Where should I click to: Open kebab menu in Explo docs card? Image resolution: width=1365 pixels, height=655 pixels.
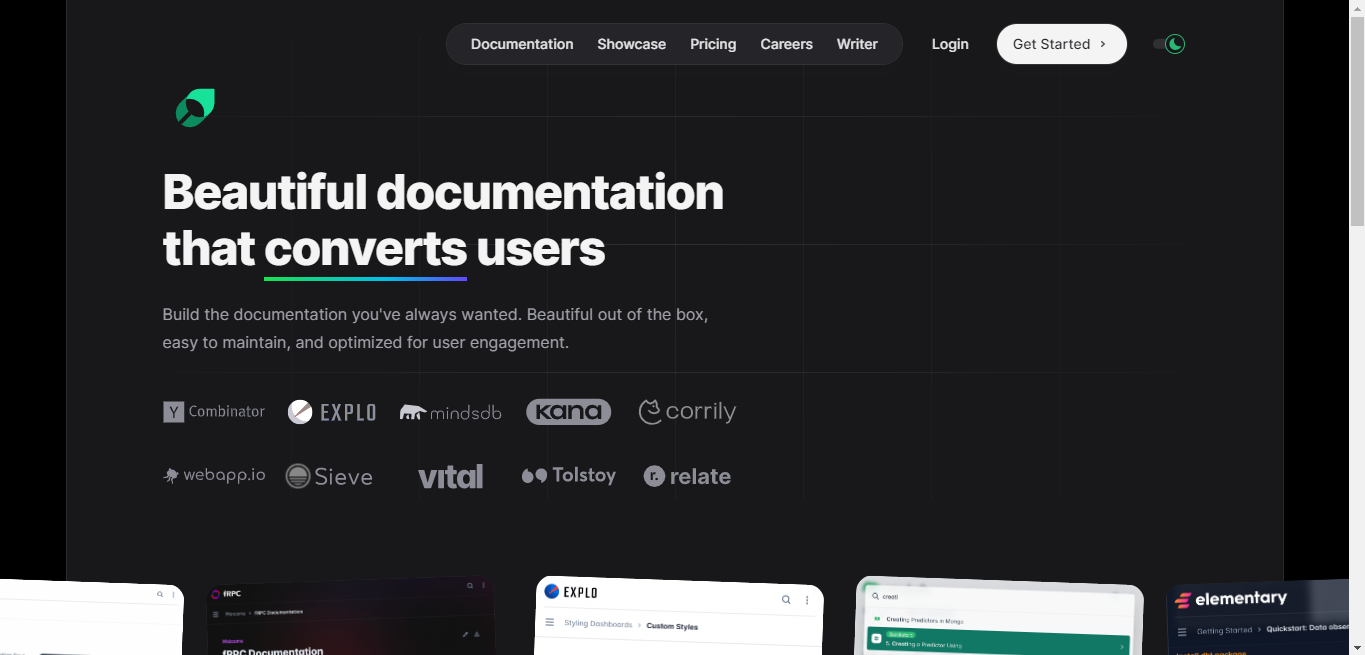(x=807, y=601)
